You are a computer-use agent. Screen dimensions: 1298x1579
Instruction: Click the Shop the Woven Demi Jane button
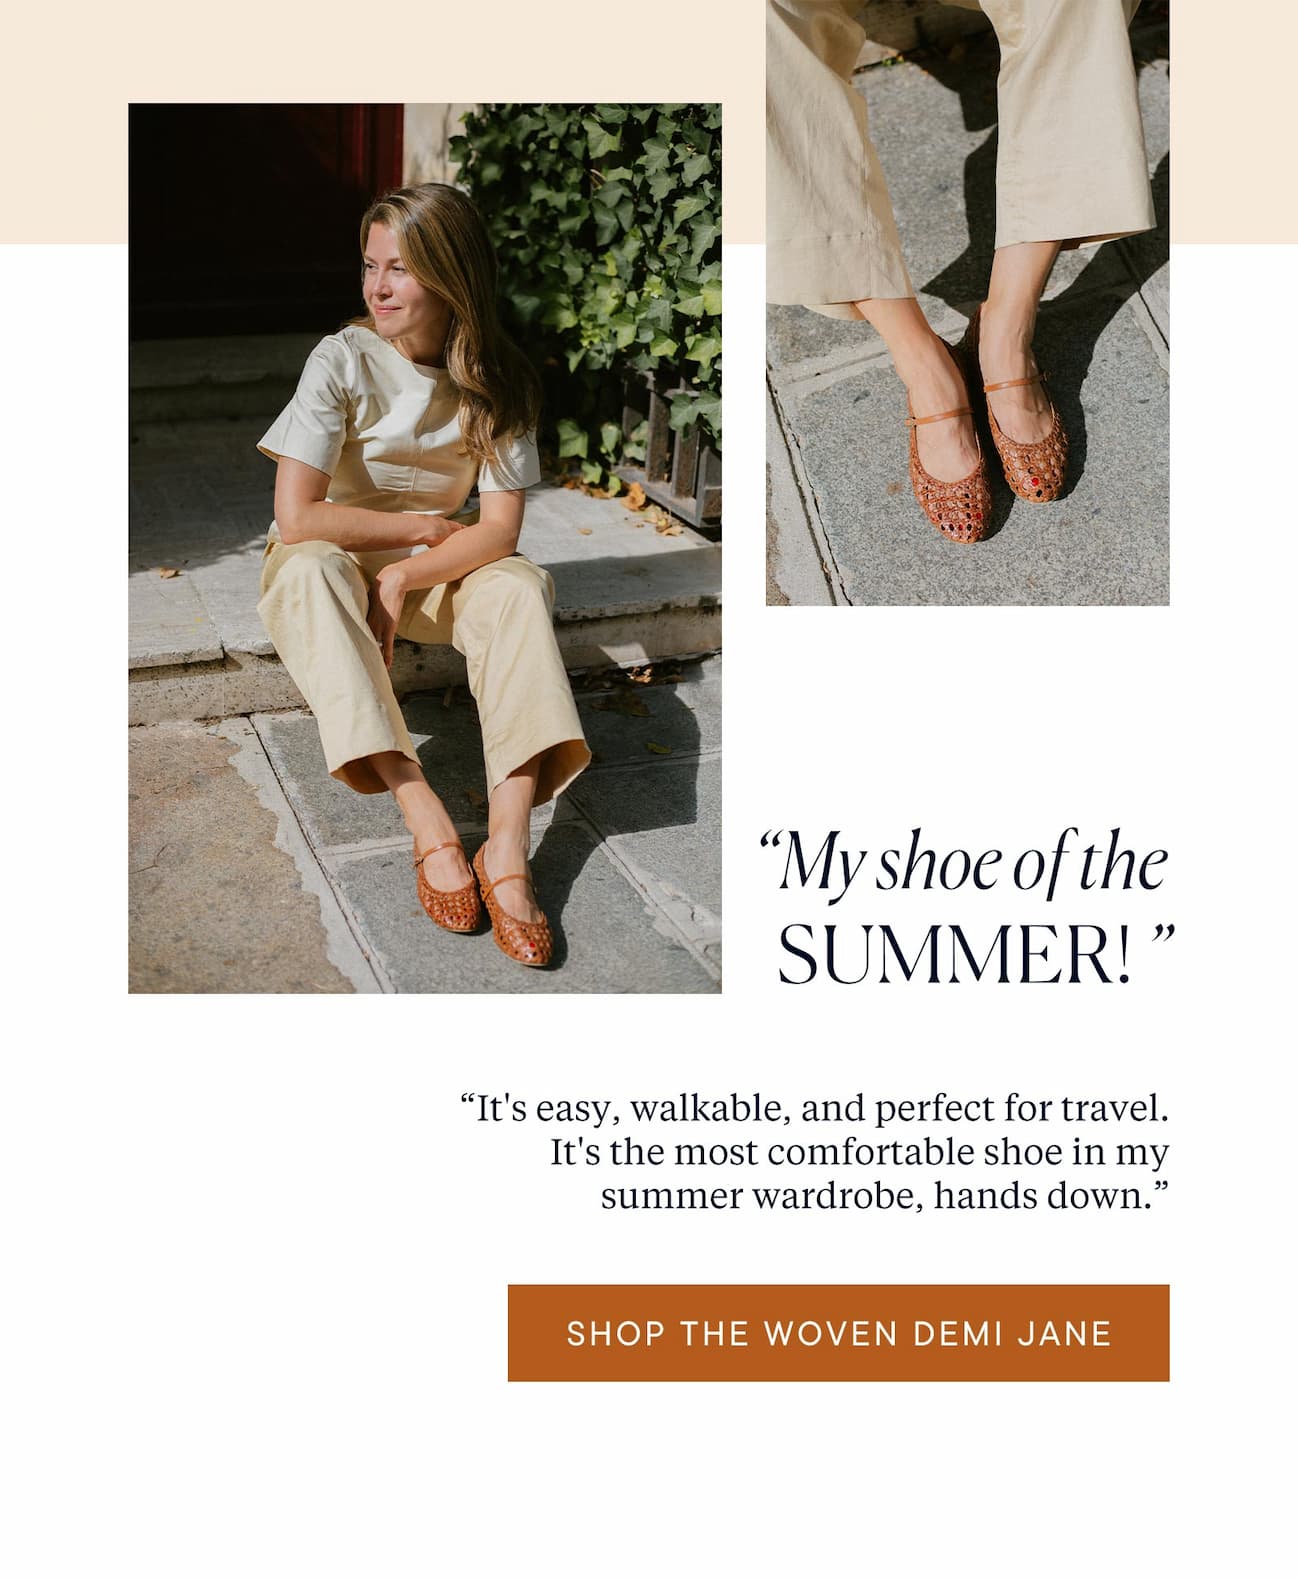pyautogui.click(x=838, y=1333)
